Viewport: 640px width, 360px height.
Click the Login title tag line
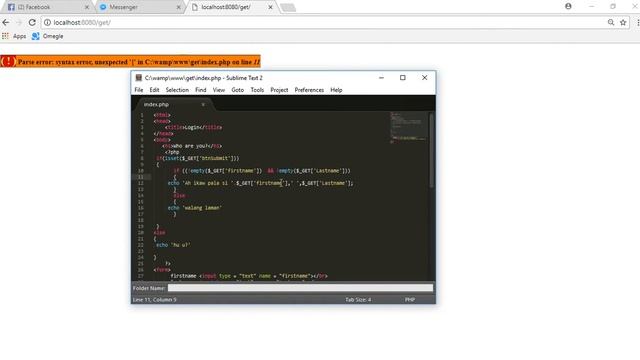193,127
